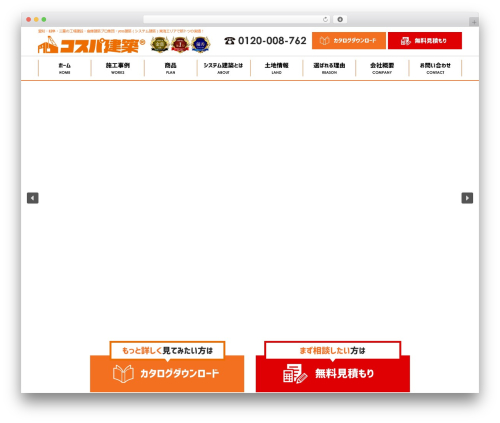Open header 無料見積もり red button
The height and width of the screenshot is (423, 500).
tap(425, 41)
